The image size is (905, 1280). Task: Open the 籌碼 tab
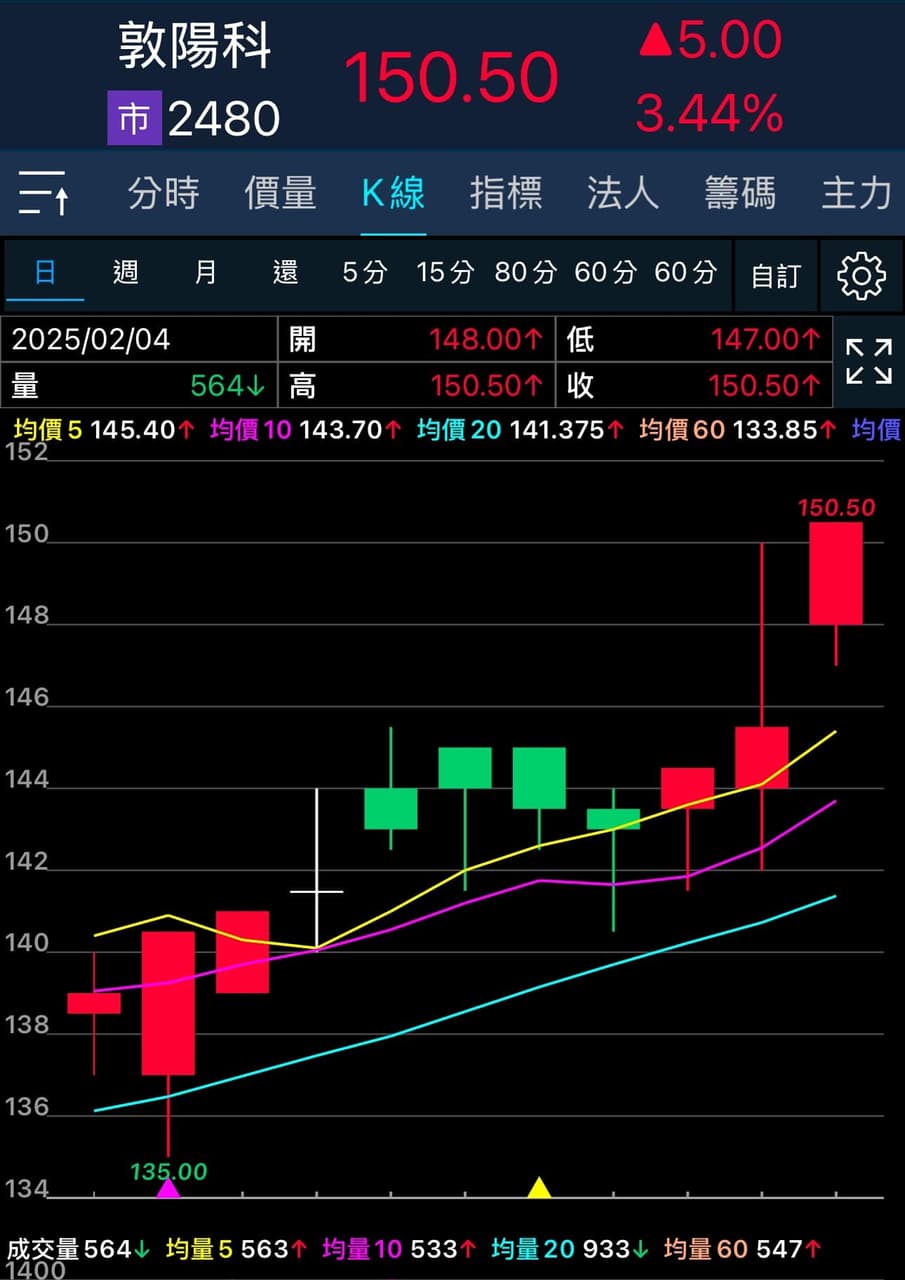(739, 192)
